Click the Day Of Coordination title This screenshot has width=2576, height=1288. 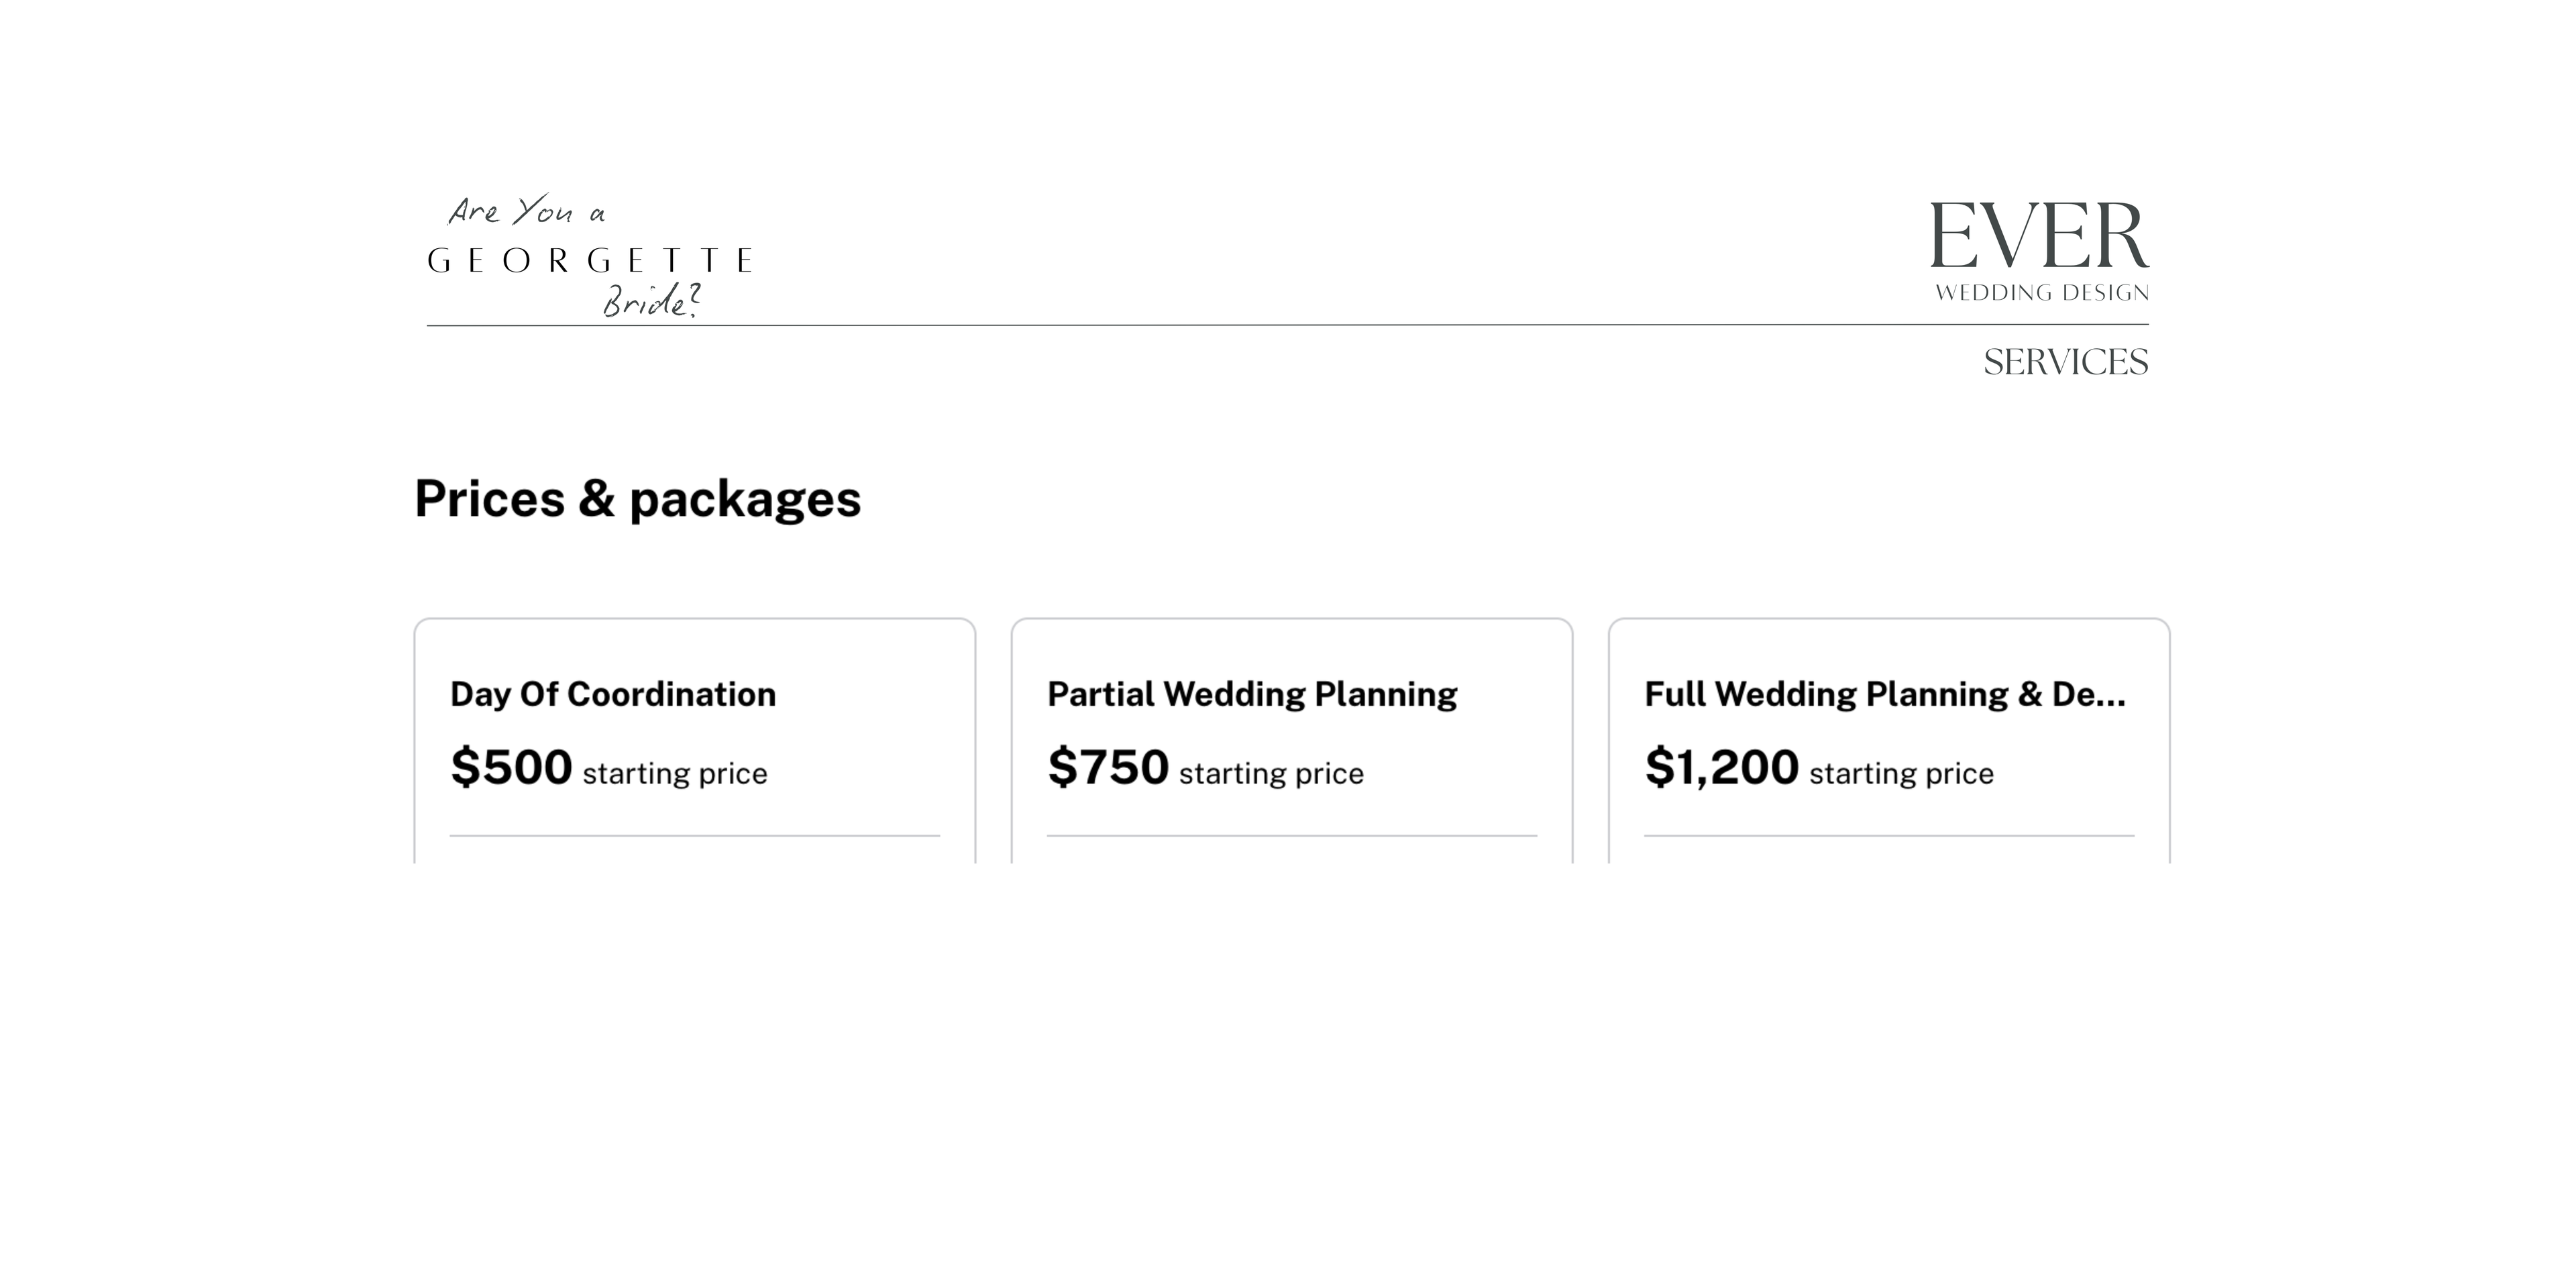click(x=613, y=694)
